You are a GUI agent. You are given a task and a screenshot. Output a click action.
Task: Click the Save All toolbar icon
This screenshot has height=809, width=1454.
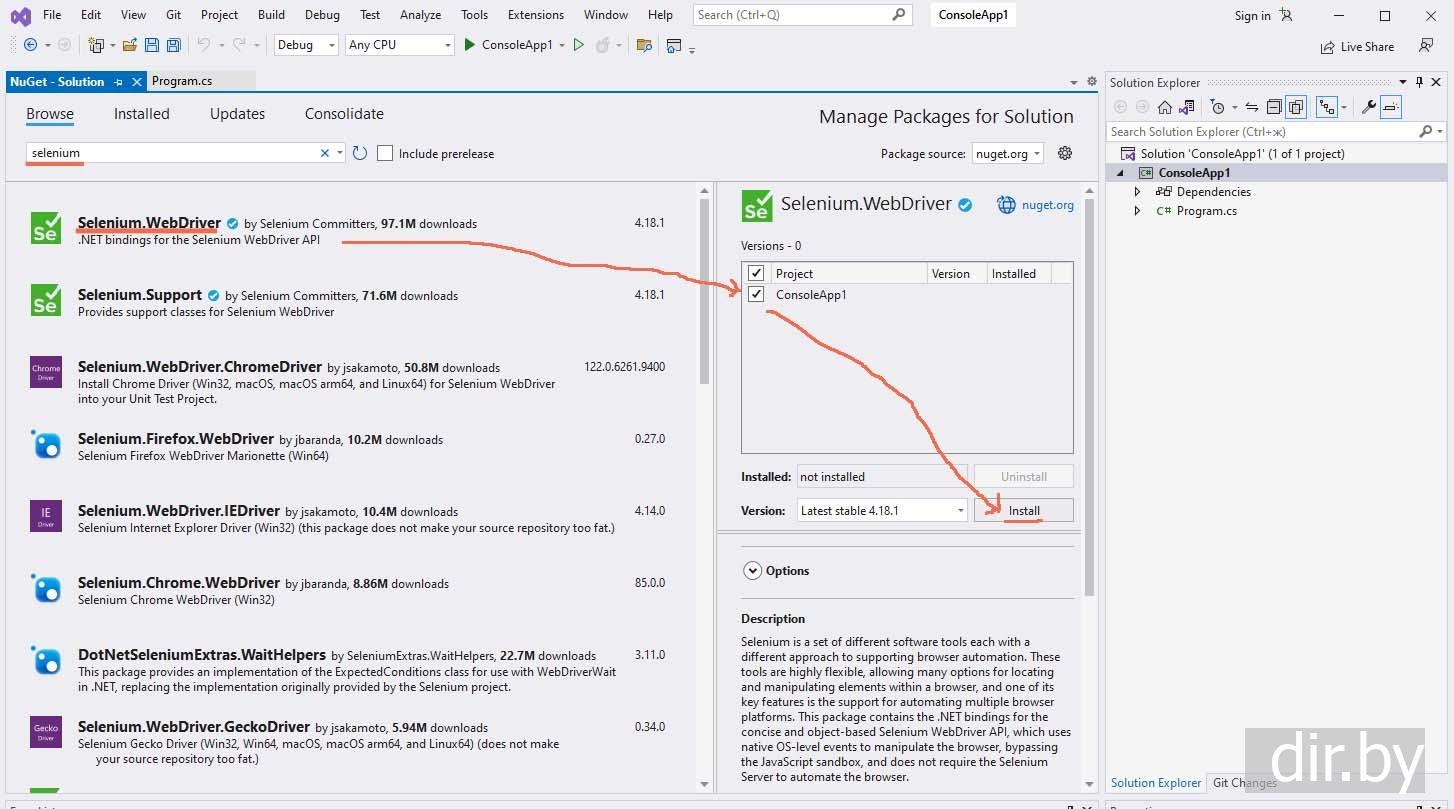tap(173, 45)
